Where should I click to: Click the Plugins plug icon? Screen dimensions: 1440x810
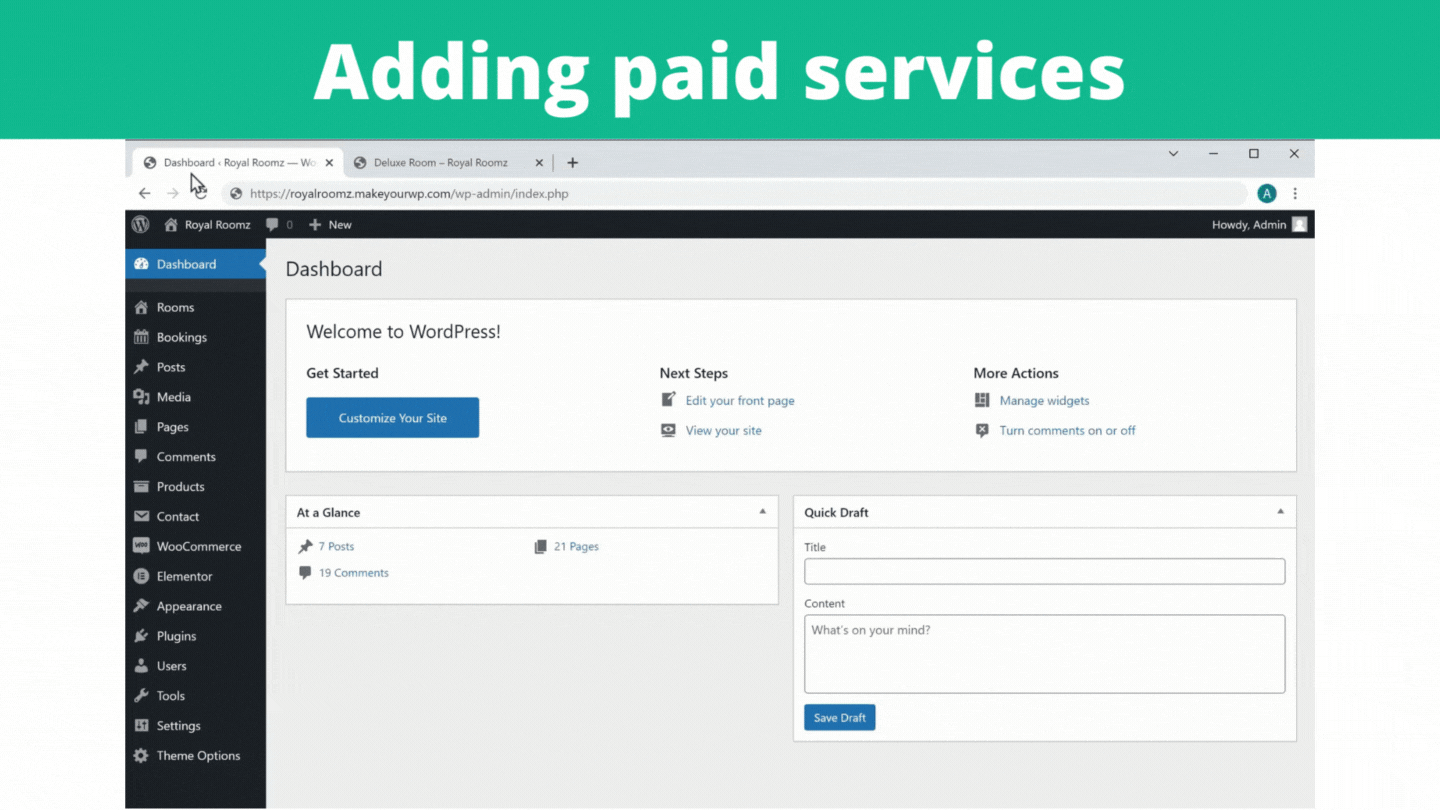[x=141, y=636]
